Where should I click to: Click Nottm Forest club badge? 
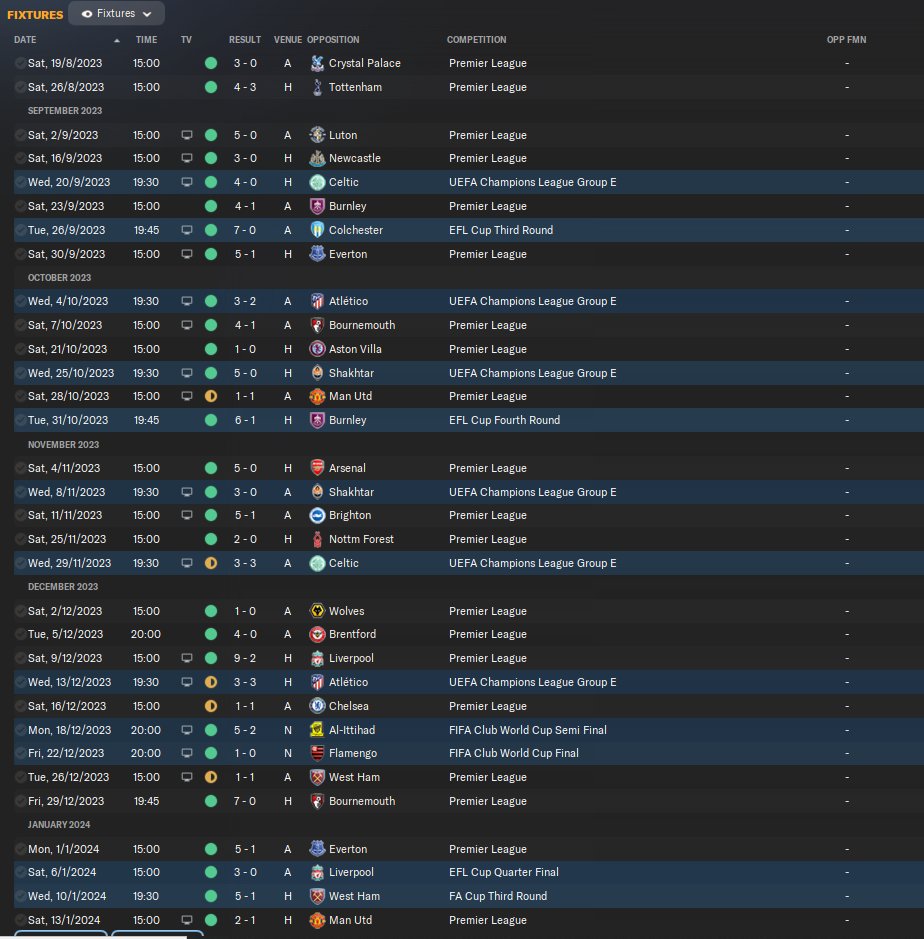click(317, 539)
